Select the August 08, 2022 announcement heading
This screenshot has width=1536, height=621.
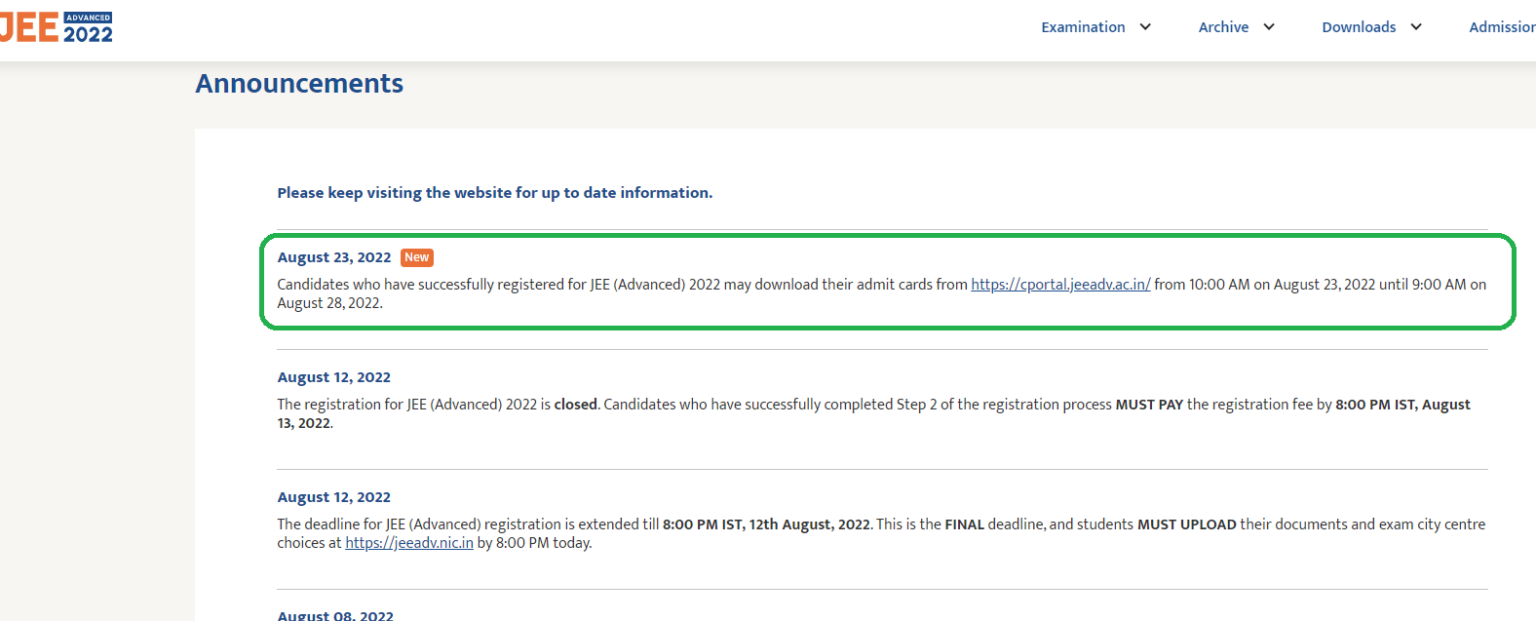334,614
